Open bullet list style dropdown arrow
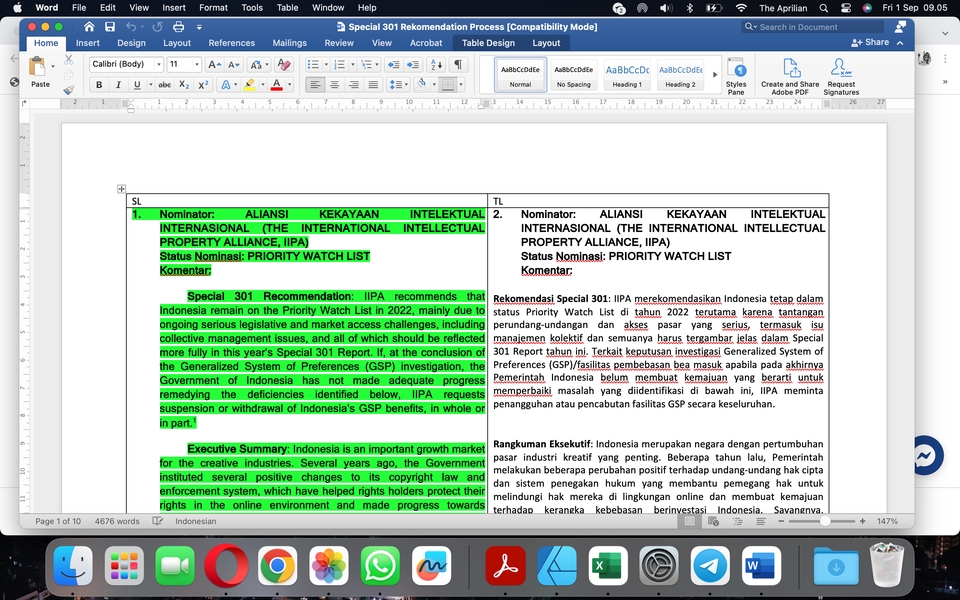The image size is (960, 600). click(326, 64)
